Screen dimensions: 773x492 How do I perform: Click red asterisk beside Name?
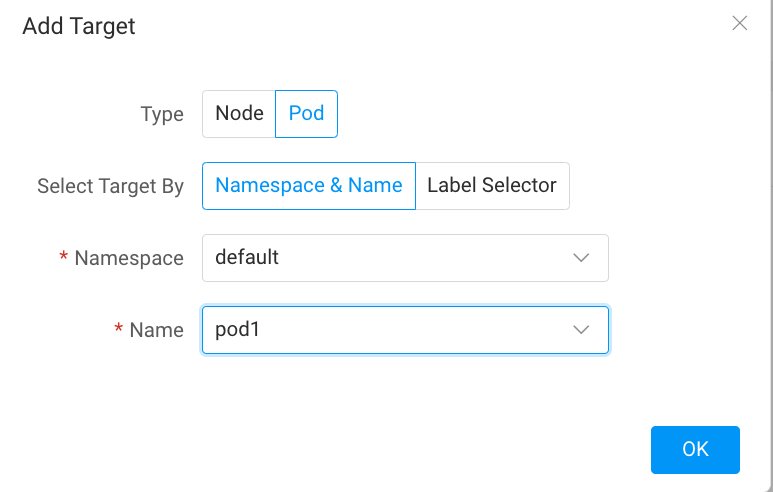point(119,331)
